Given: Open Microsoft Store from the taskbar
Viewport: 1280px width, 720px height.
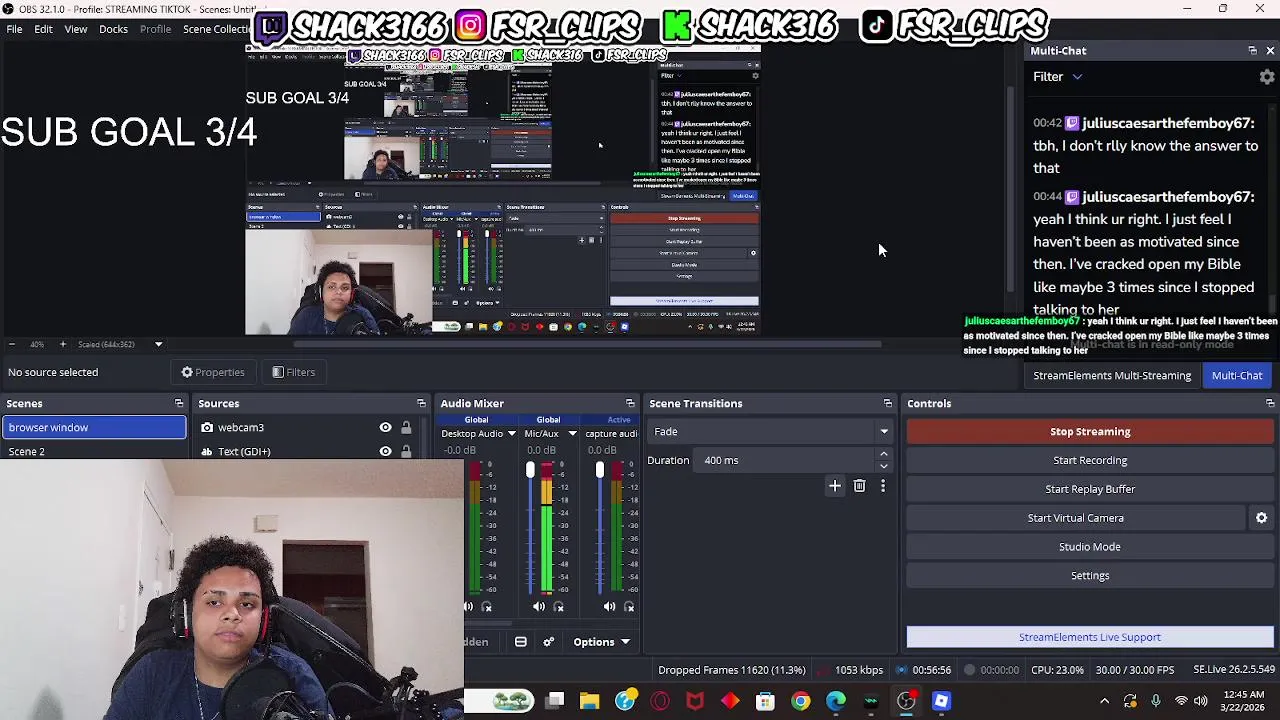Looking at the screenshot, I should 765,701.
